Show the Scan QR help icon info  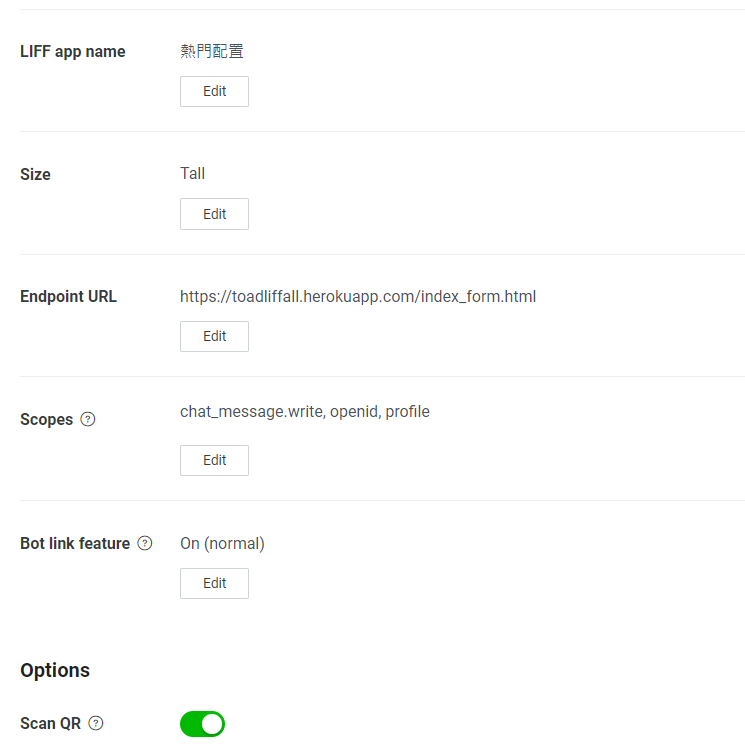pyautogui.click(x=96, y=723)
